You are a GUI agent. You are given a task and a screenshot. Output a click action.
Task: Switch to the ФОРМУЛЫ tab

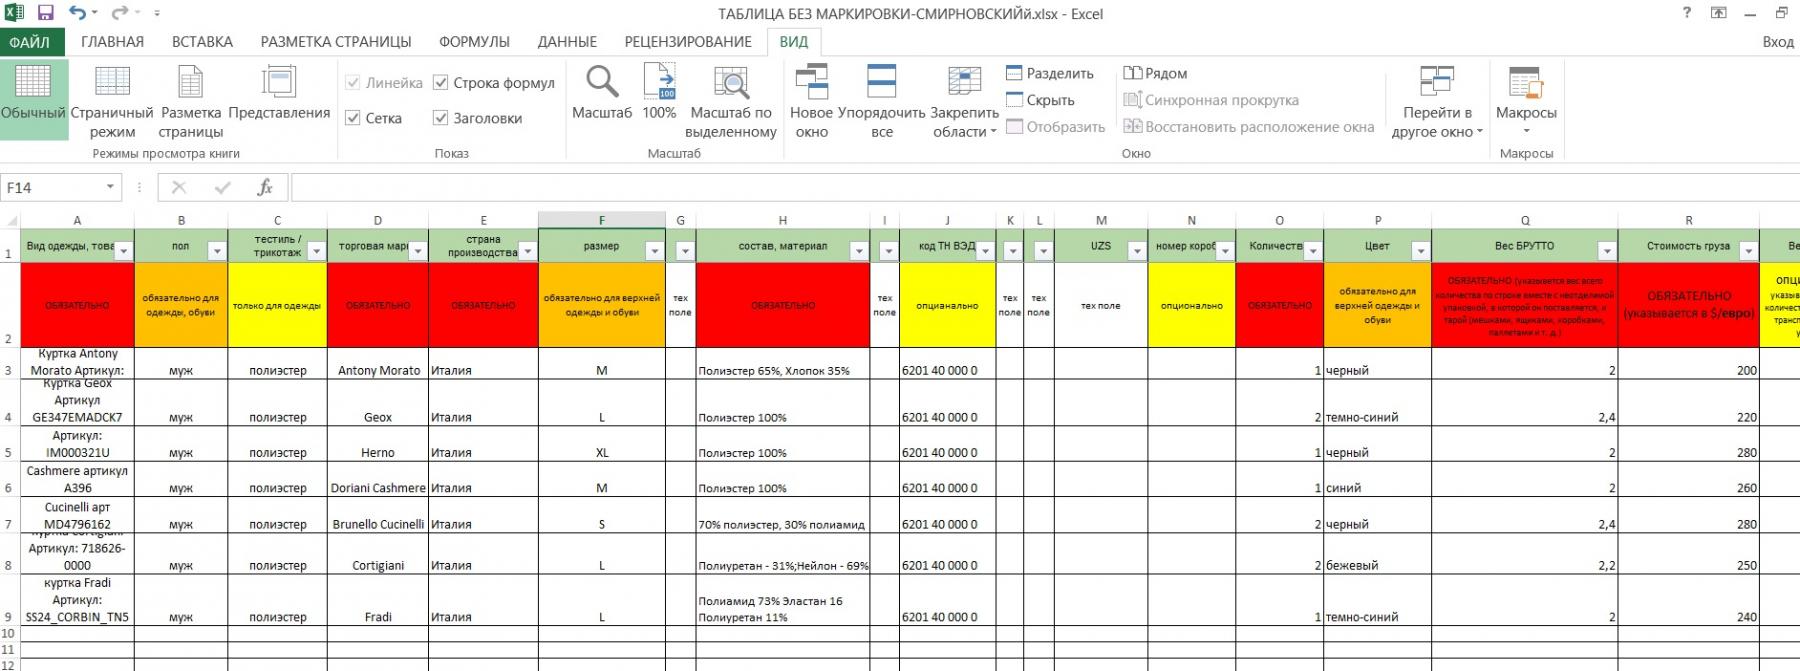(474, 42)
